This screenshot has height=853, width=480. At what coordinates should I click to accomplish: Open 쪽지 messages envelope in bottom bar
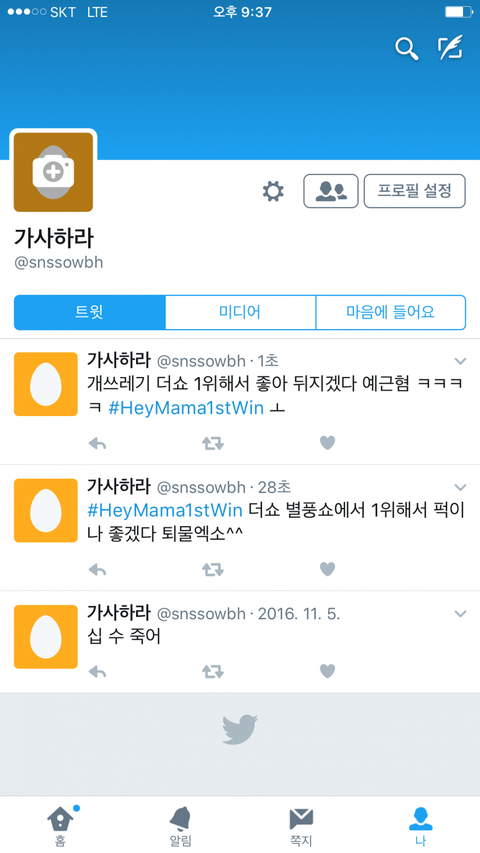300,827
